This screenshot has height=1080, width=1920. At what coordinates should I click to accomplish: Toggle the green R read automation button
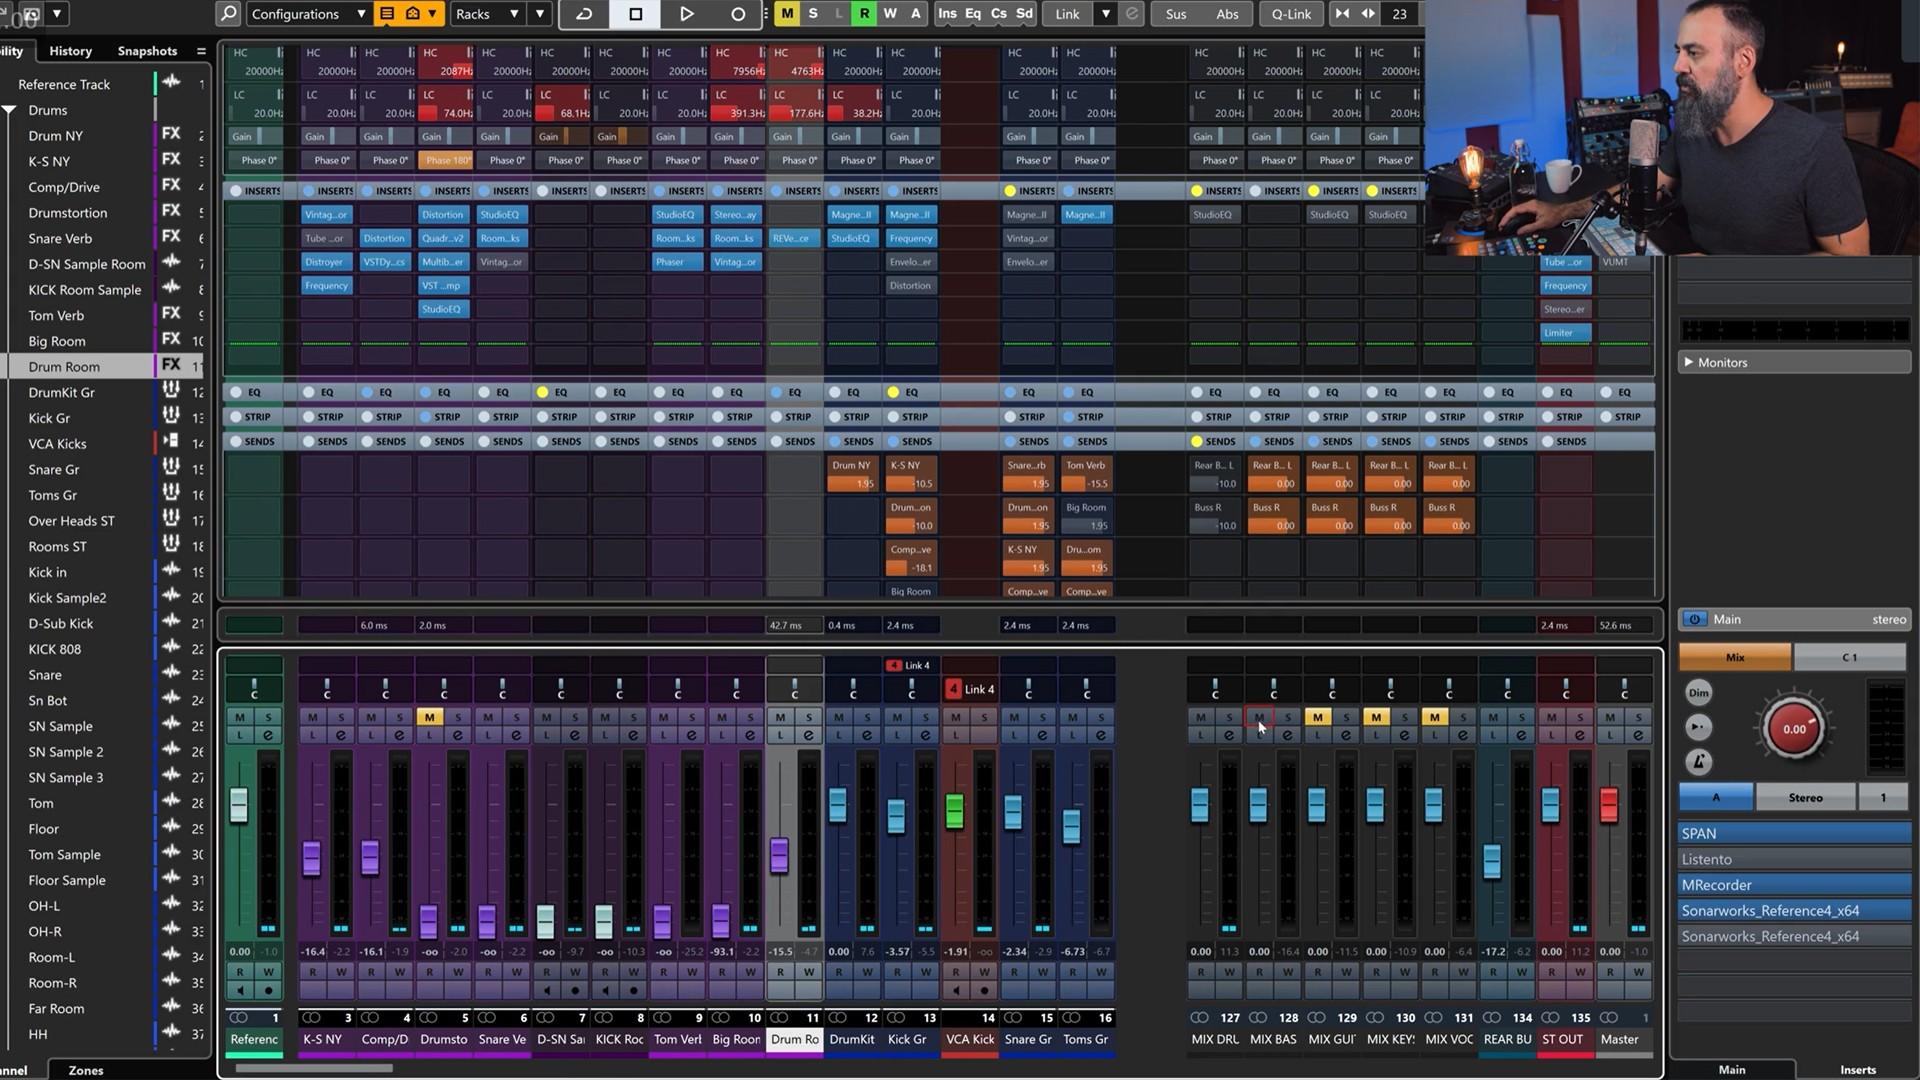(x=864, y=14)
